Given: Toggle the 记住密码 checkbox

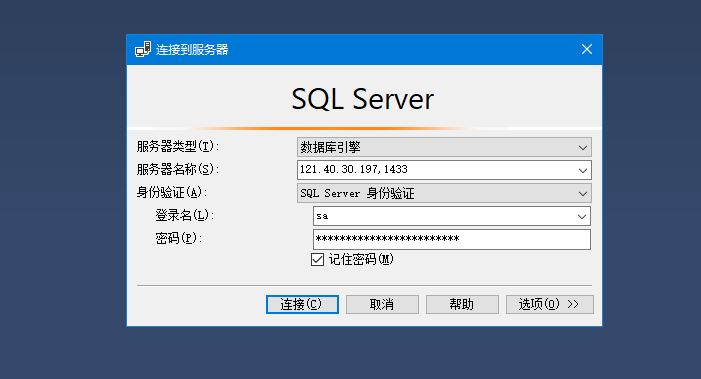Looking at the screenshot, I should (317, 259).
